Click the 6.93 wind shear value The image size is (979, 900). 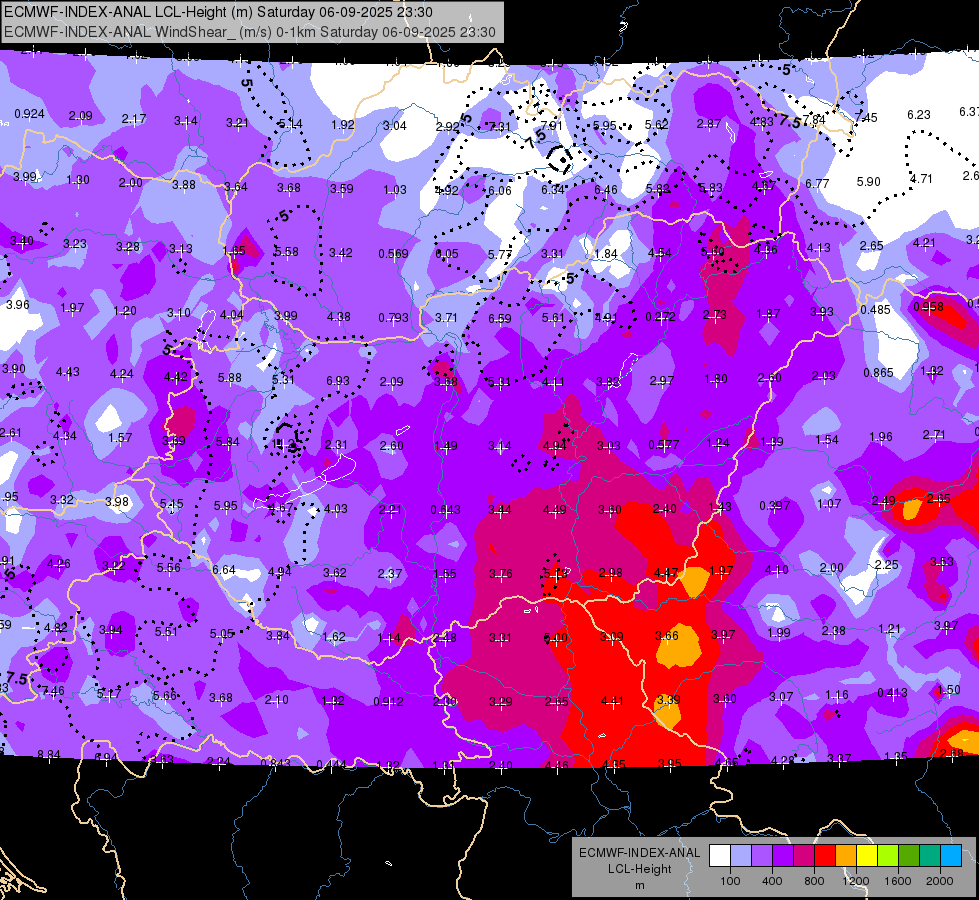[338, 380]
